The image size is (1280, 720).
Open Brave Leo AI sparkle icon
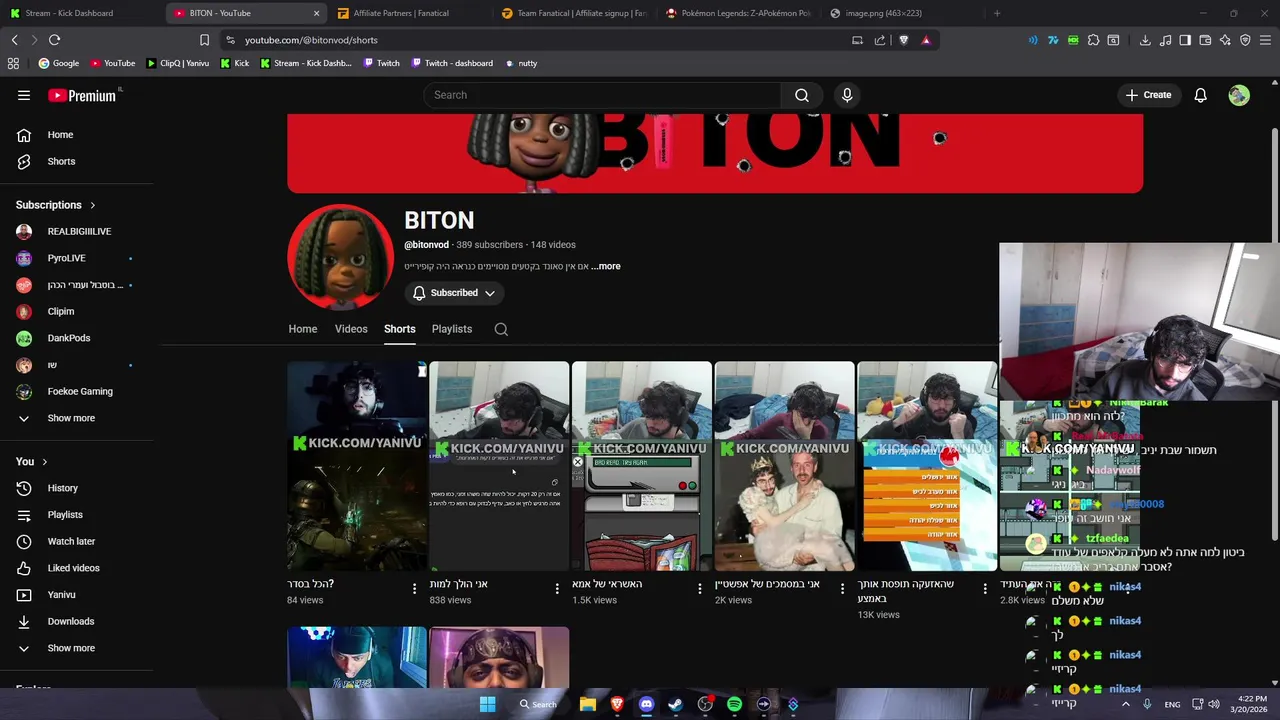(1225, 40)
